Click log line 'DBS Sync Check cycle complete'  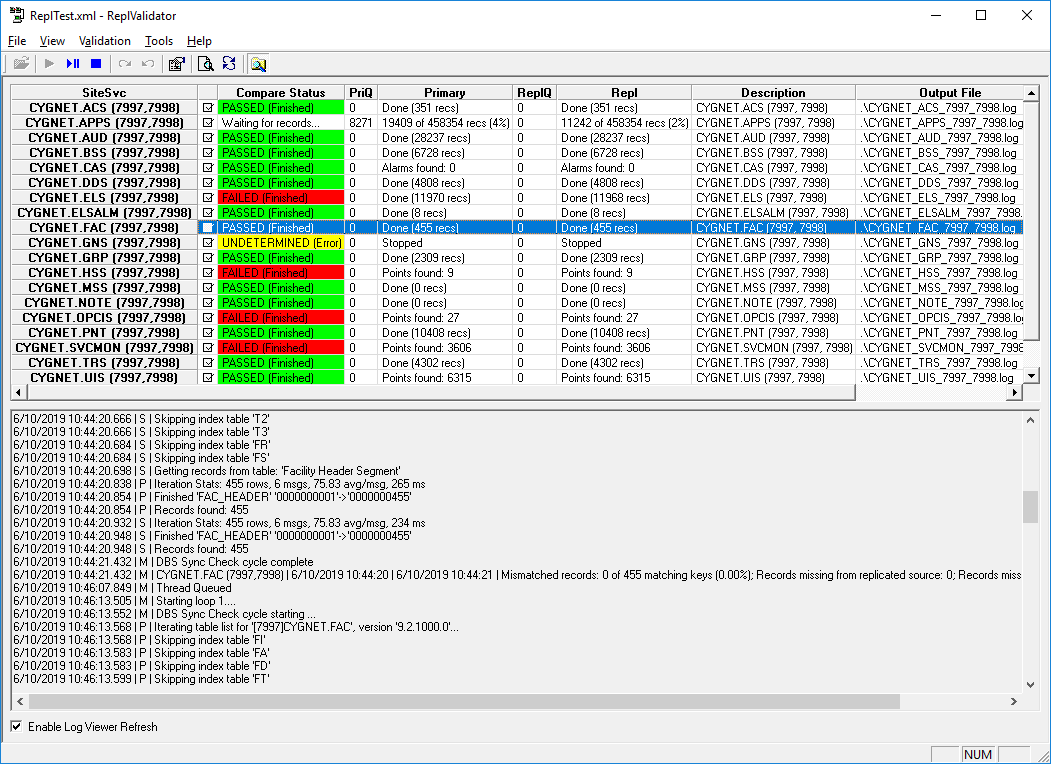[235, 562]
